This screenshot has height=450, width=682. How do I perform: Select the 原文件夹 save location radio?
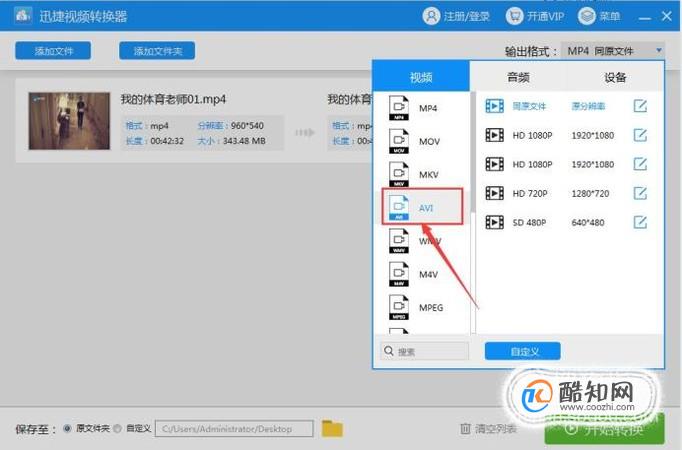[67, 429]
